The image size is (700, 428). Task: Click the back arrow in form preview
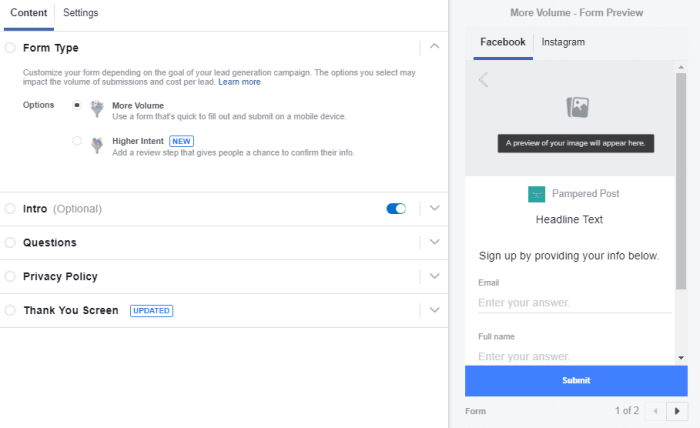coord(483,80)
